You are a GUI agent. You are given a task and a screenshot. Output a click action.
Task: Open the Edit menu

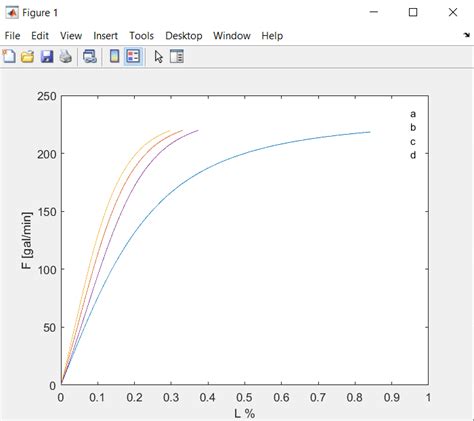click(x=40, y=36)
